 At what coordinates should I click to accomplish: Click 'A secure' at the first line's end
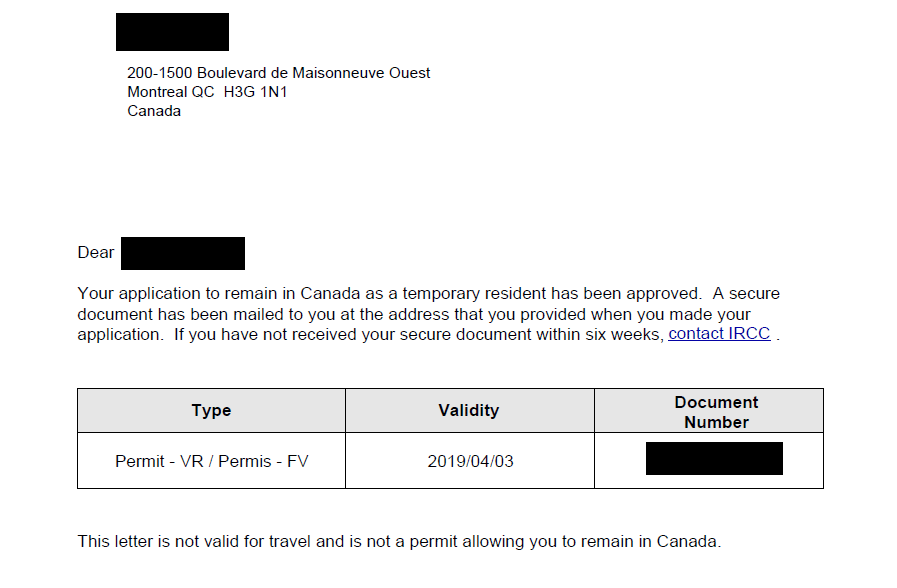[x=746, y=293]
